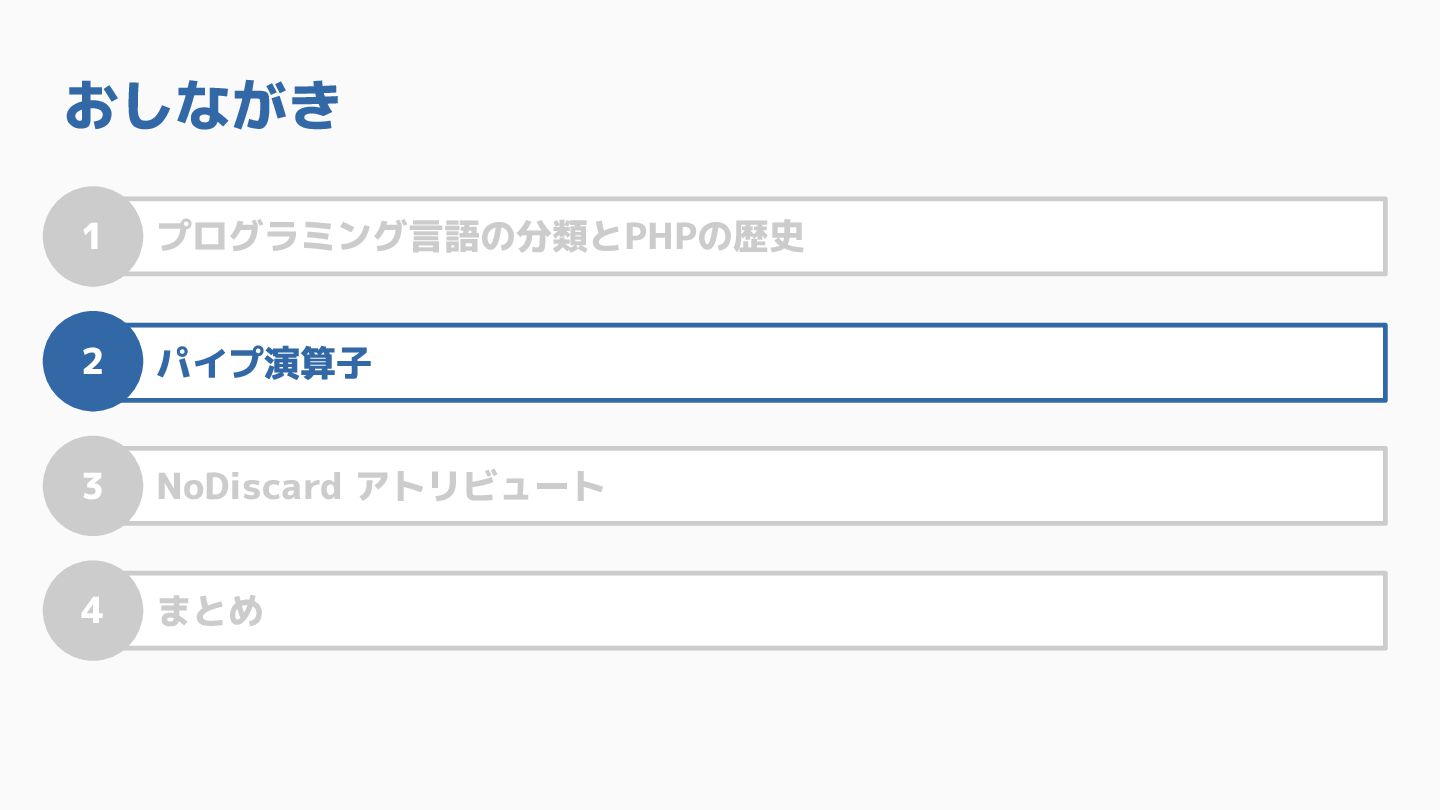
Task: Select the プログラミング言語の分類とPHPの歴史 item text
Action: point(480,237)
